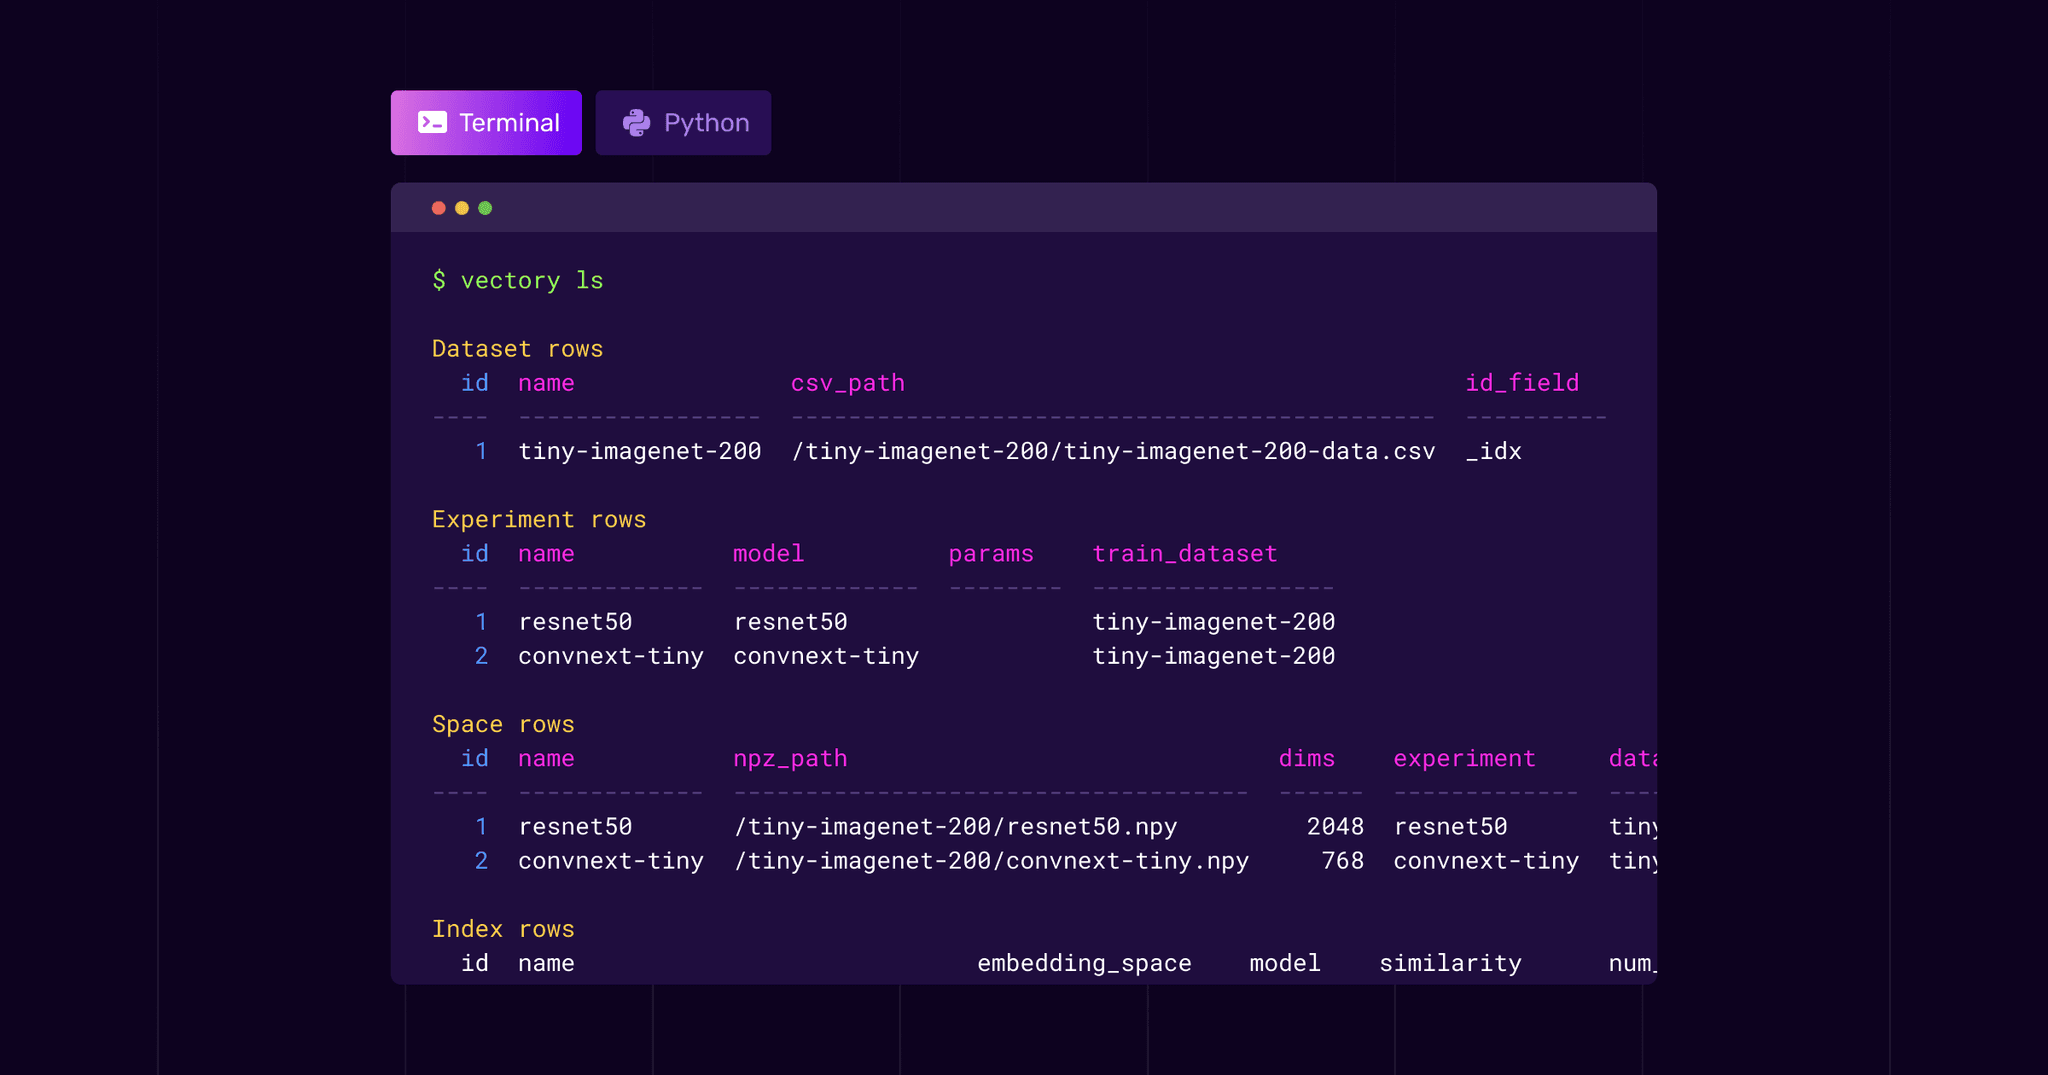Click the Space rows section heading
This screenshot has height=1075, width=2048.
pyautogui.click(x=503, y=723)
